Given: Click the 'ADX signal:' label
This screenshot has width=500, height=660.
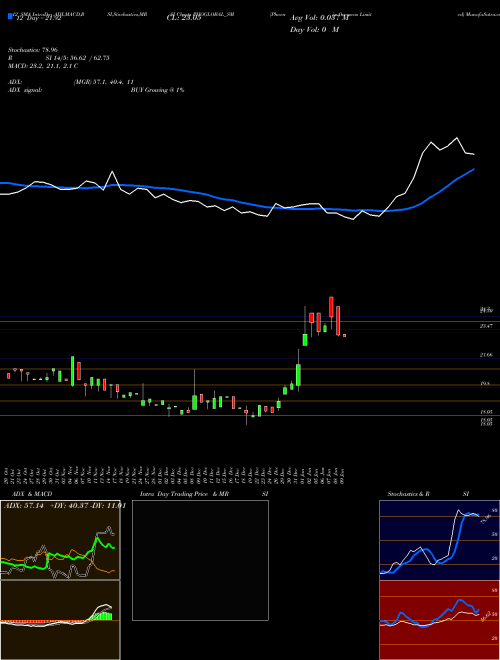Looking at the screenshot, I should (25, 90).
